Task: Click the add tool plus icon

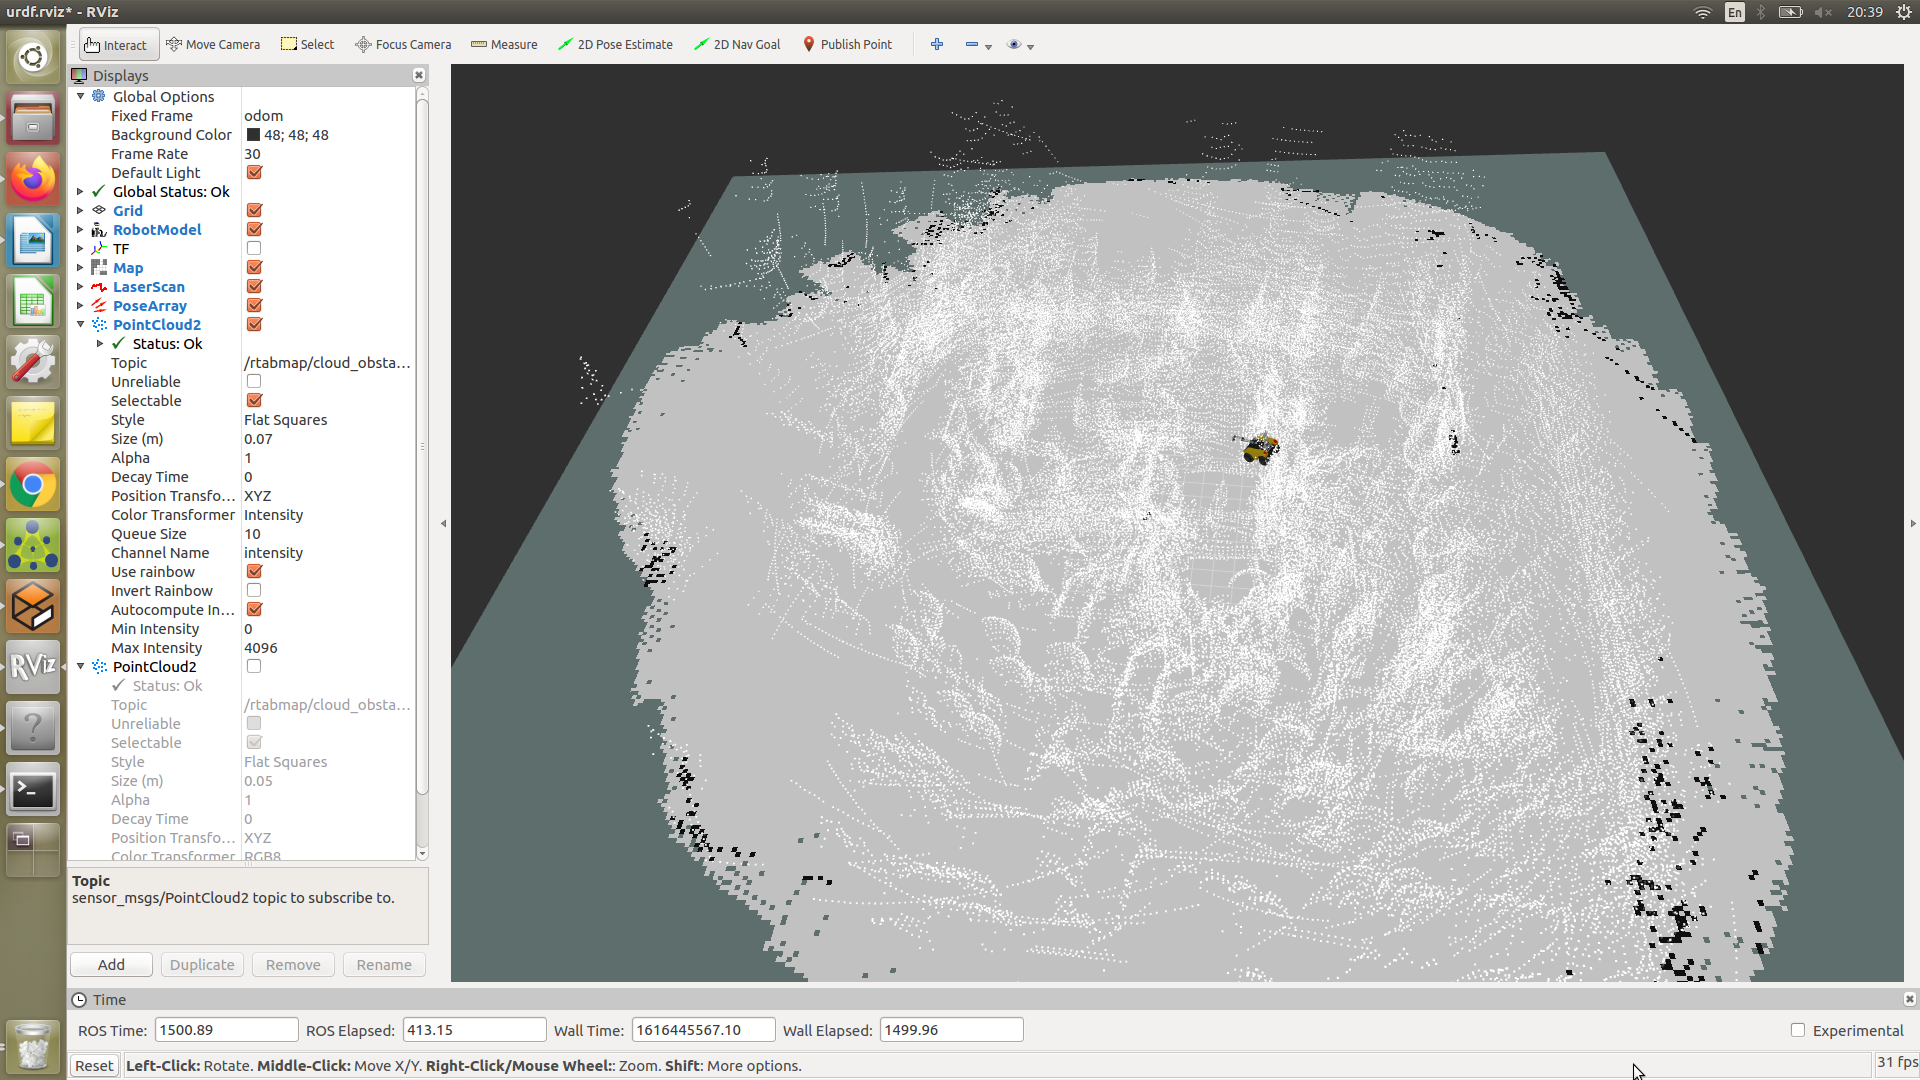Action: (937, 44)
